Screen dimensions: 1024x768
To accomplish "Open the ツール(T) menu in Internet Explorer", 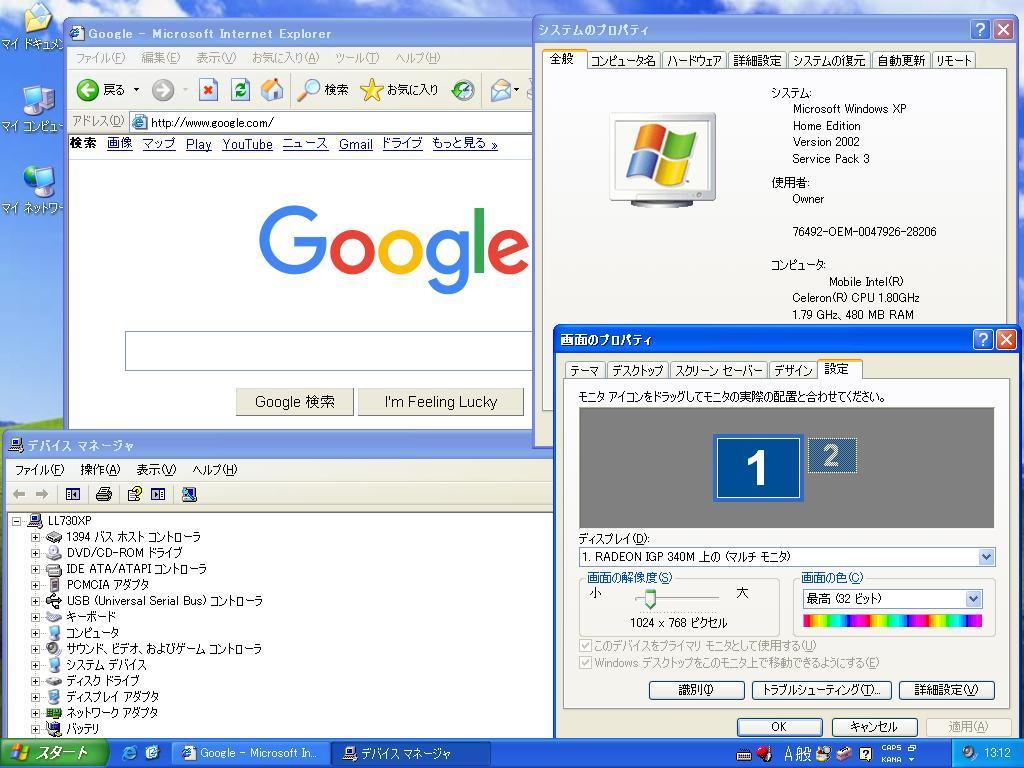I will pos(357,57).
